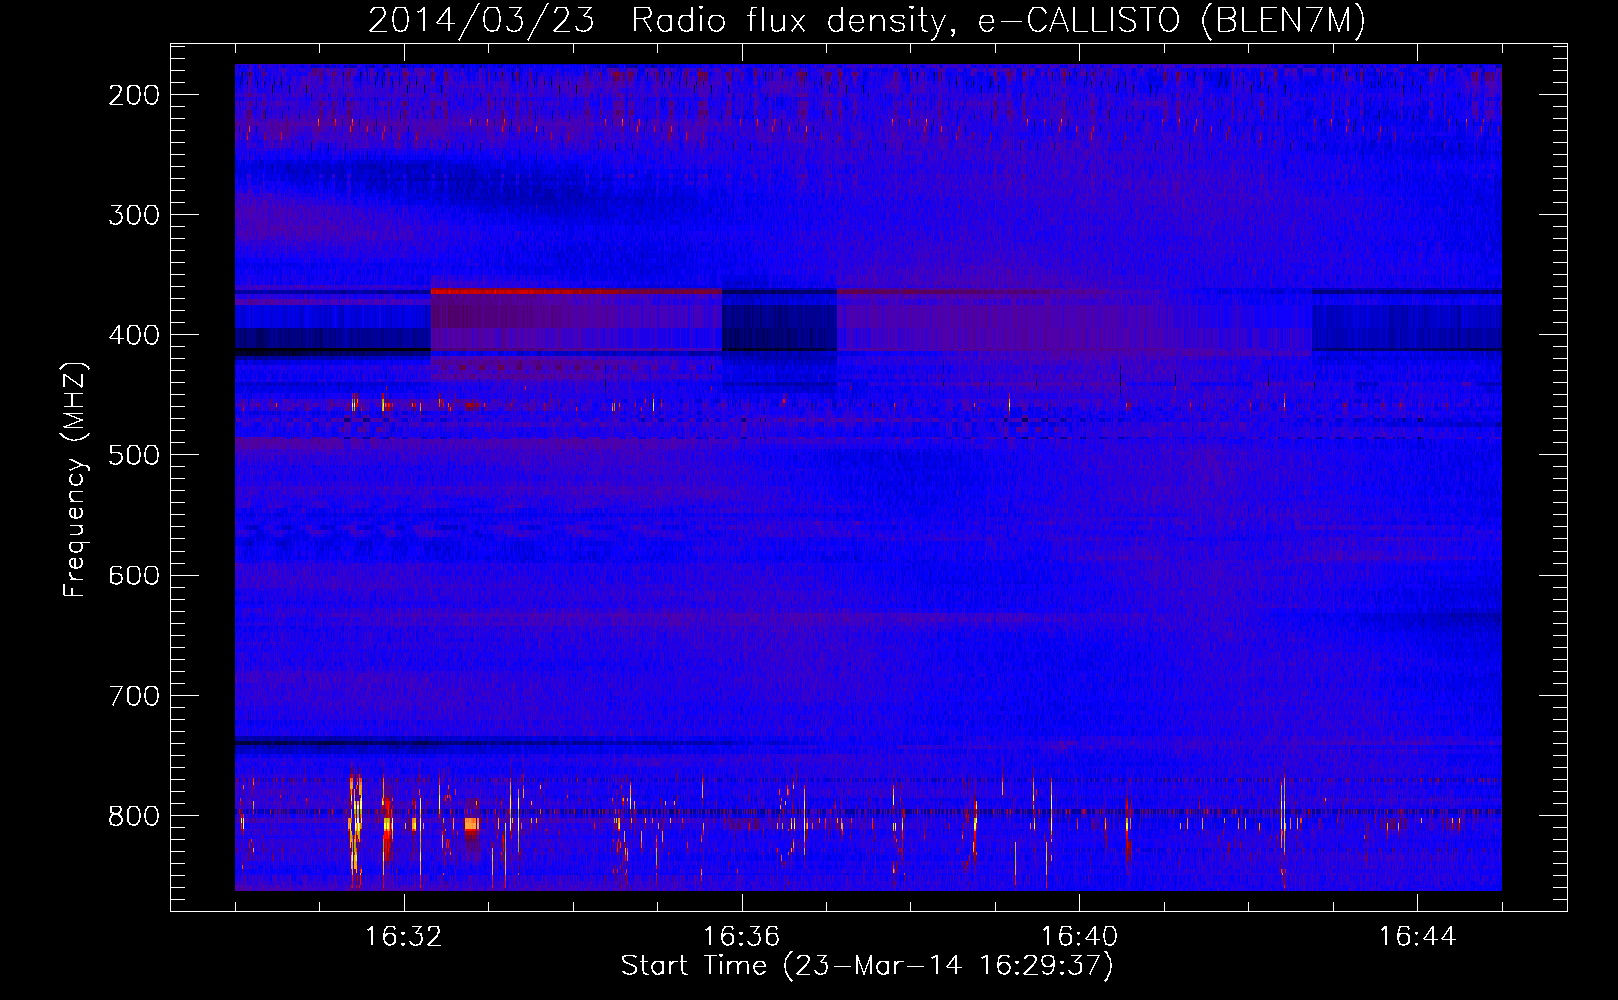Click the 'Start Time (23-Mar-14 16:29:37)' label
The height and width of the screenshot is (1000, 1618).
click(866, 965)
